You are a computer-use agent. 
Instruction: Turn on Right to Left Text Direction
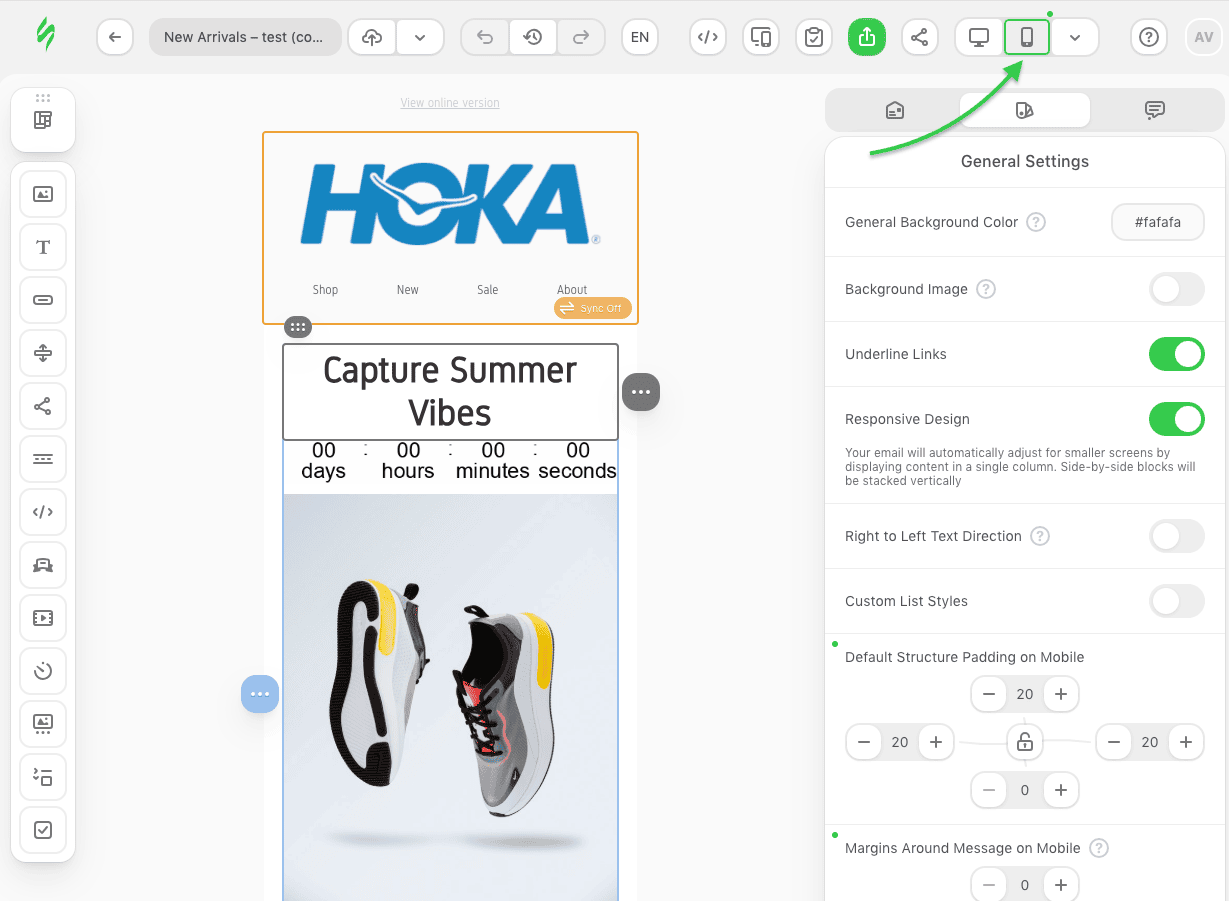(x=1177, y=536)
